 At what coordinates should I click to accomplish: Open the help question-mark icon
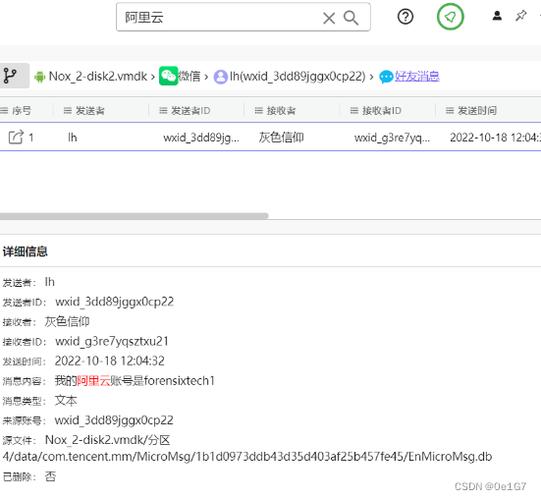[x=405, y=17]
